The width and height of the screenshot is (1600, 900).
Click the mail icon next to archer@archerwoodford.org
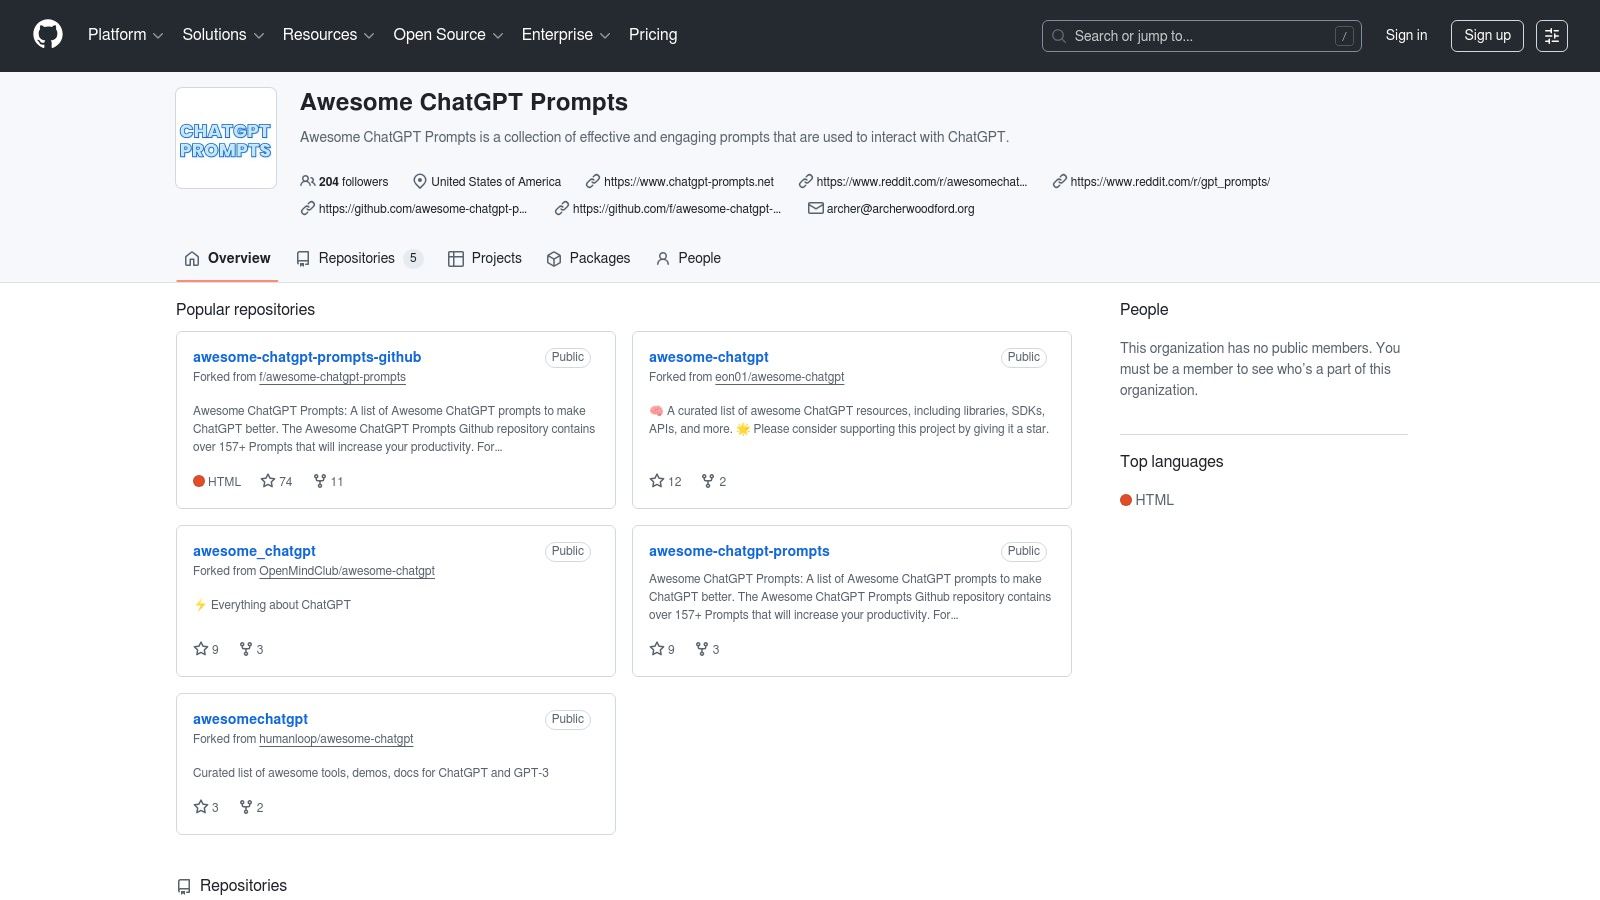pos(814,208)
